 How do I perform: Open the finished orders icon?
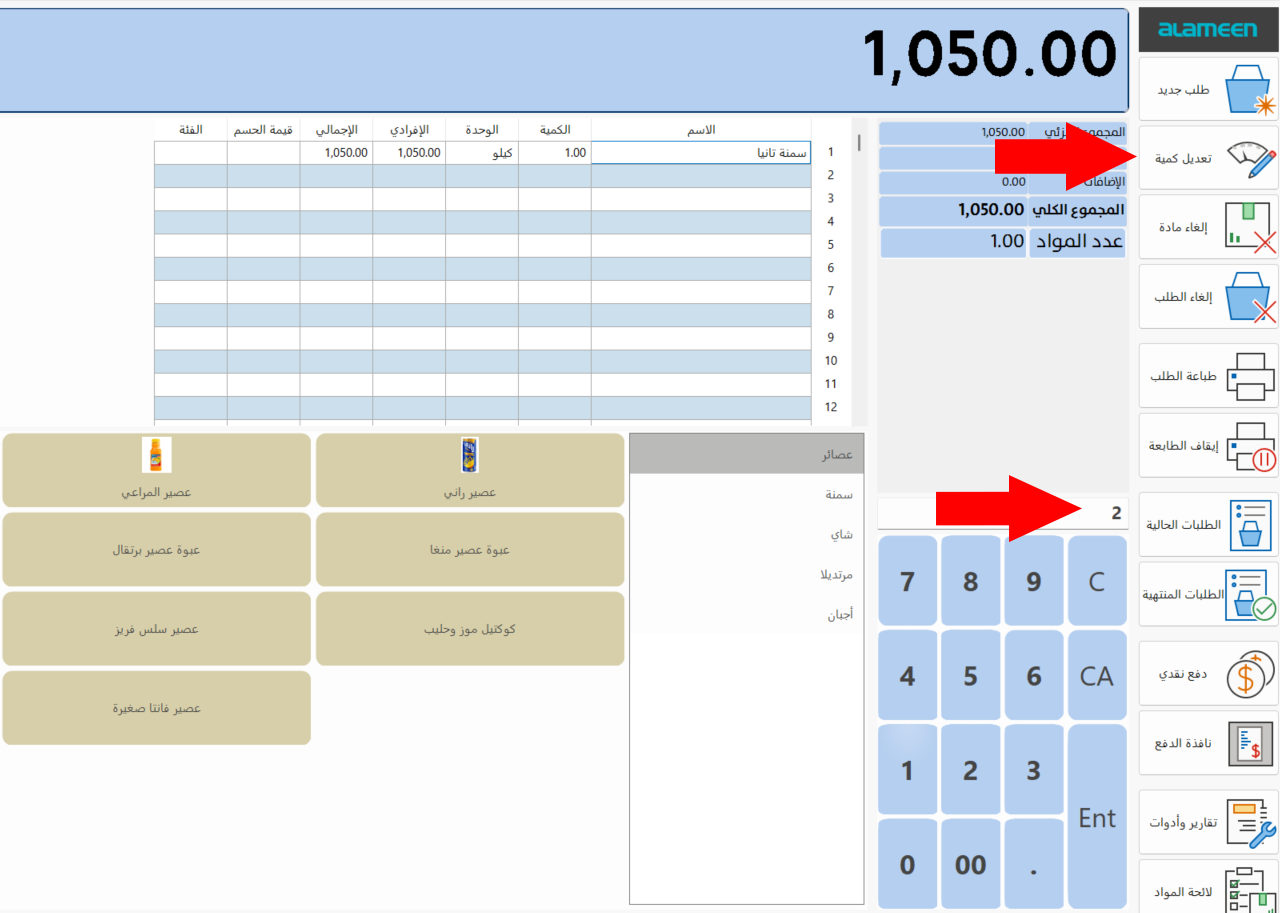[x=1251, y=595]
